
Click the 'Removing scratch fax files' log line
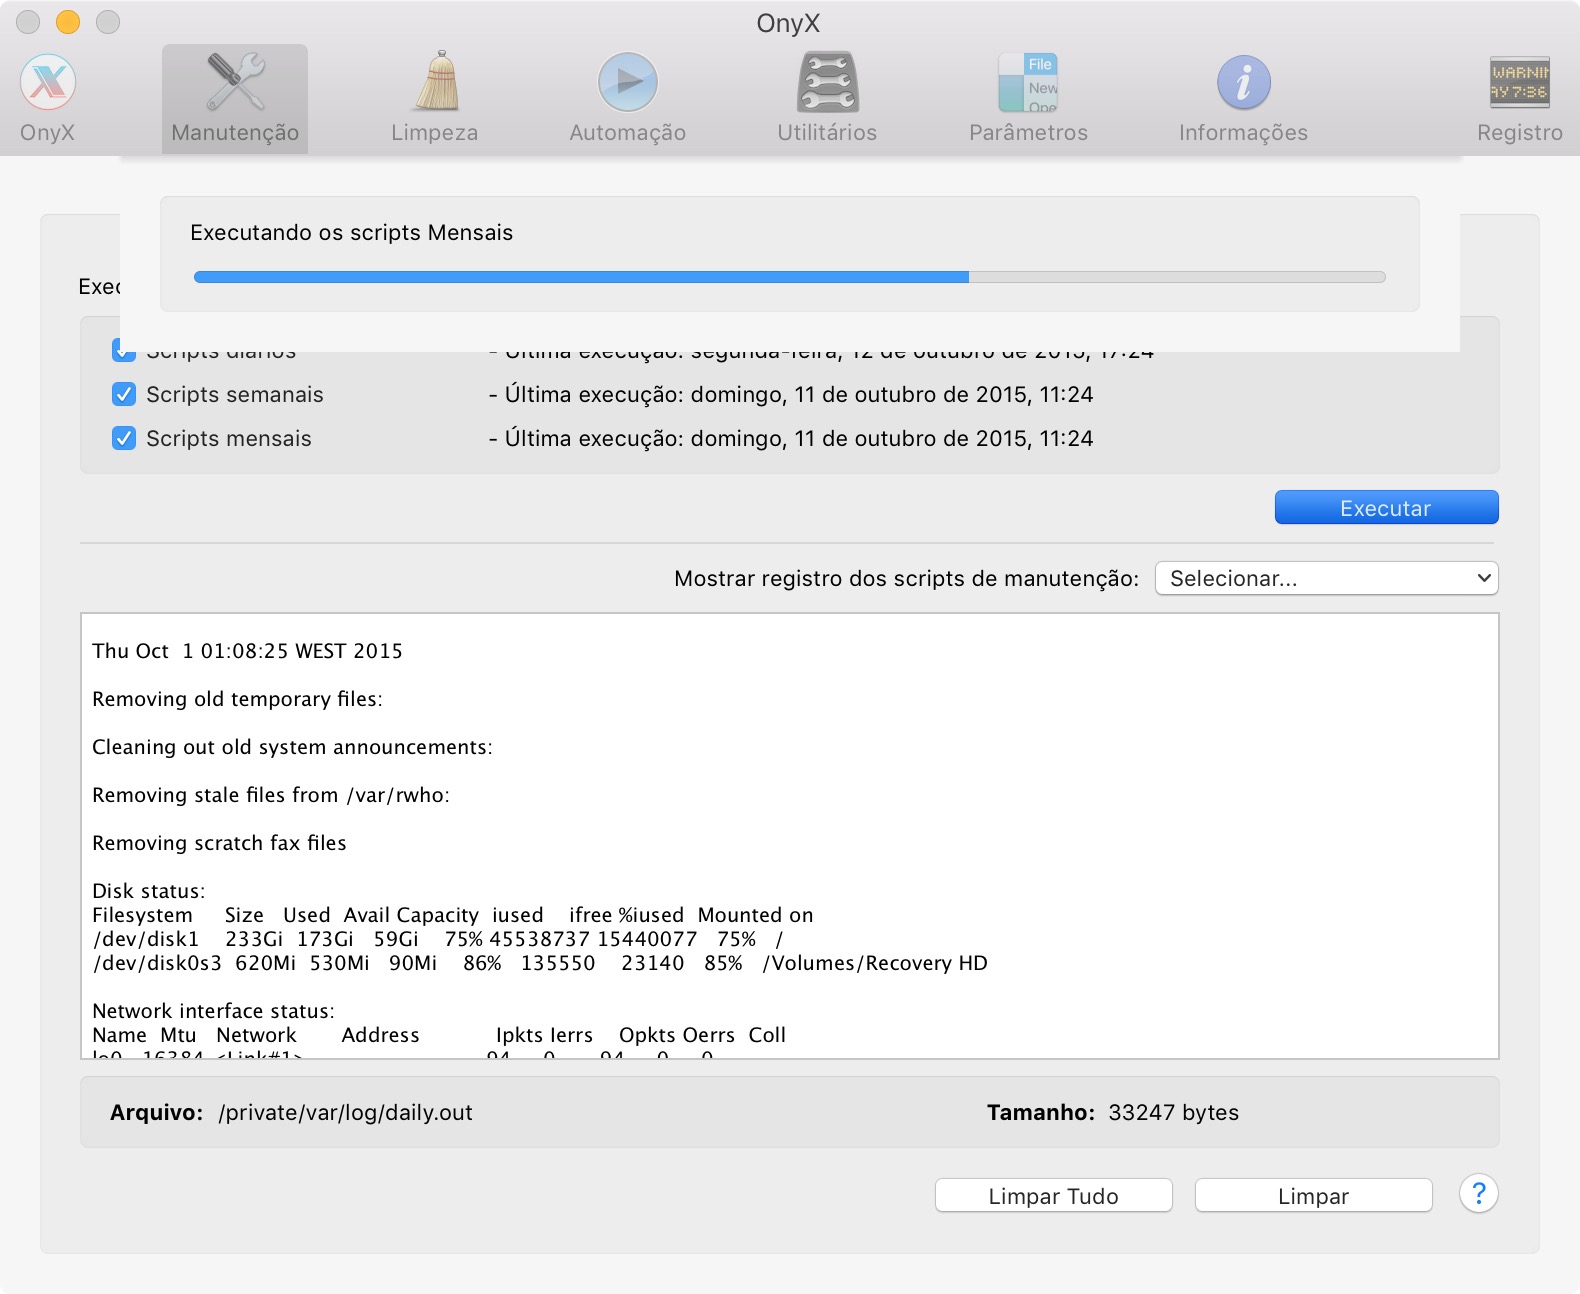pyautogui.click(x=219, y=843)
